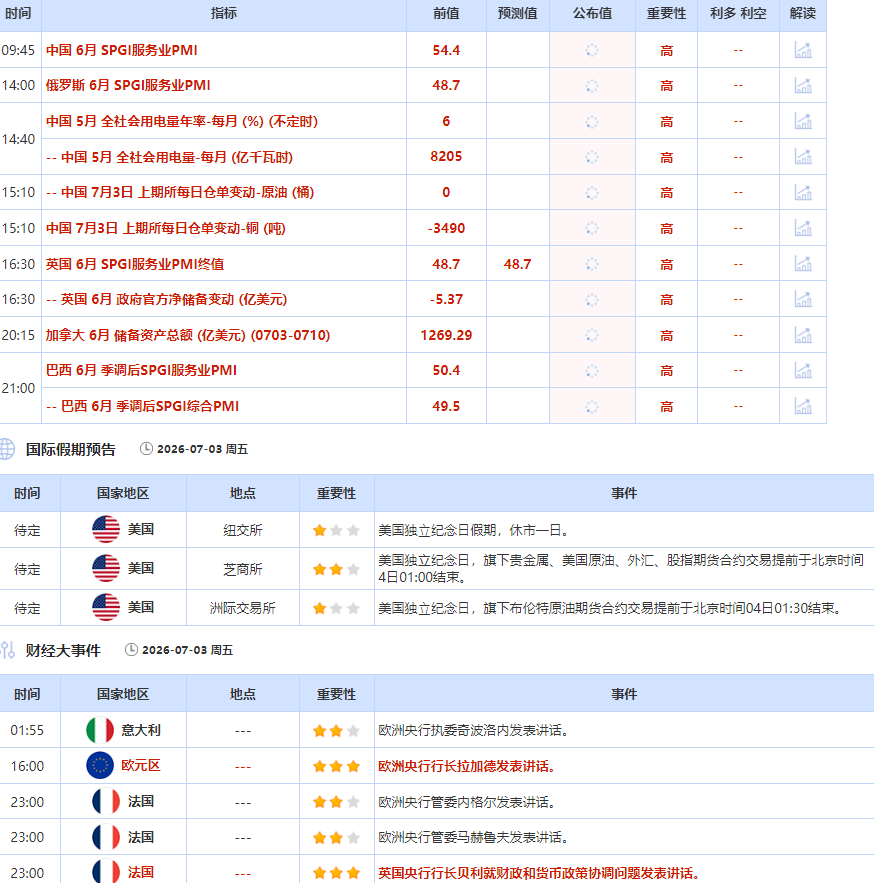
Task: Click 美国独立纪念日假期，休市一日 event text
Action: point(476,530)
